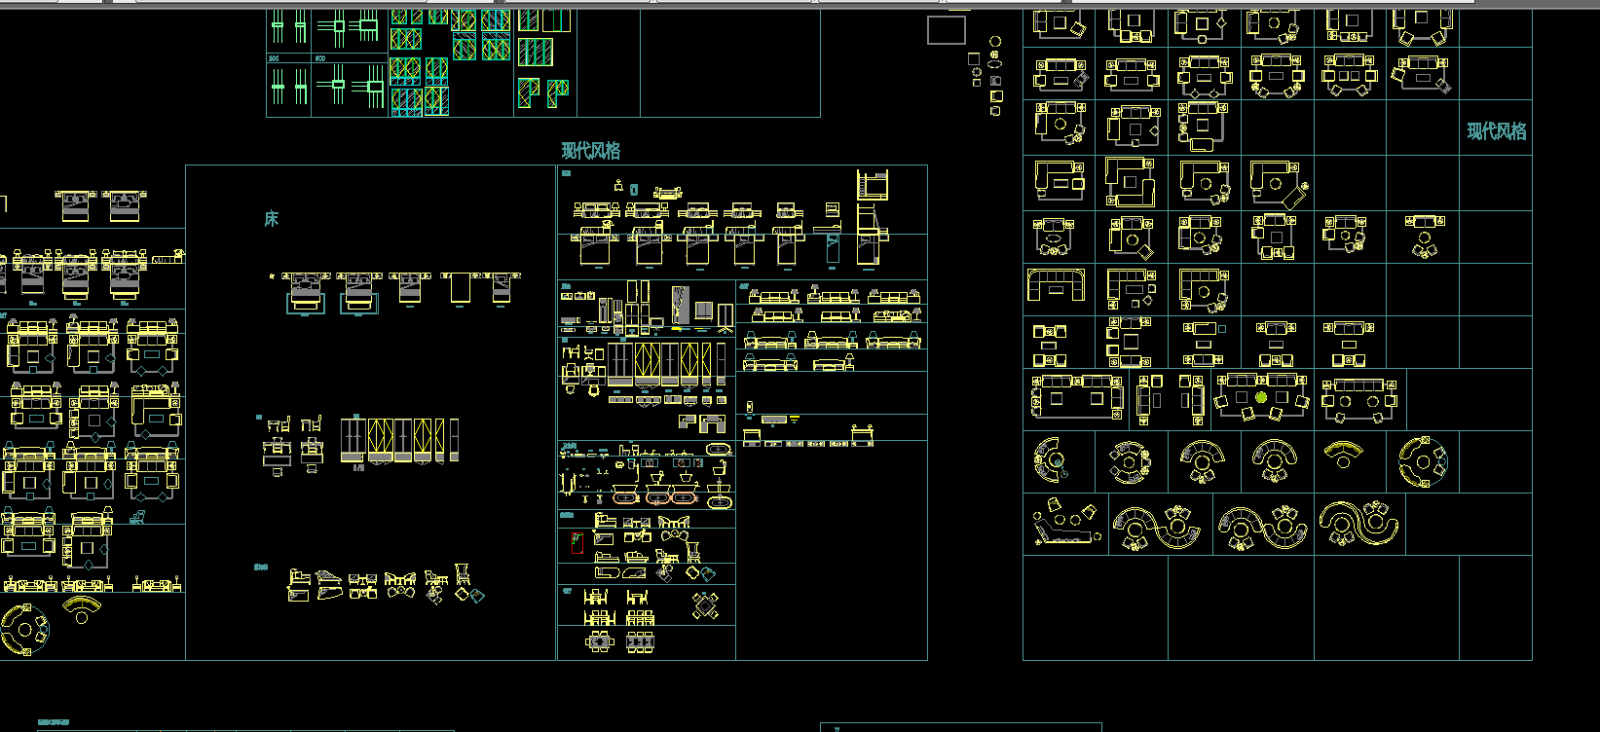Pick the lone curved sofa arc with a round table
The height and width of the screenshot is (732, 1600).
[1343, 455]
